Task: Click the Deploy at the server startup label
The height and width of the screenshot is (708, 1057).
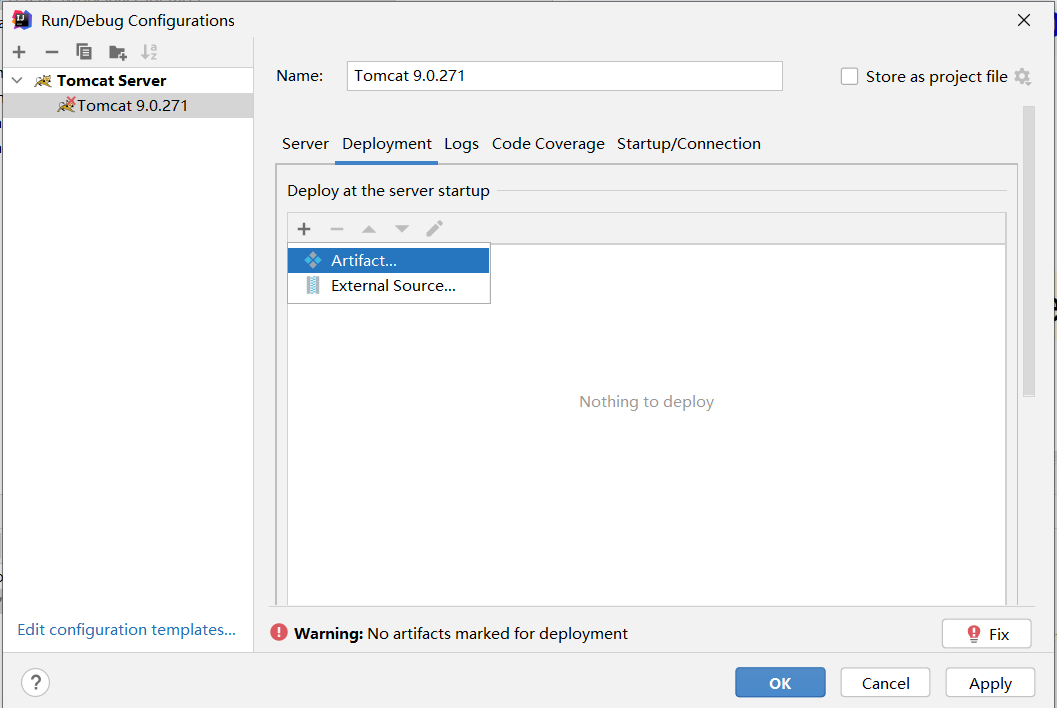Action: coord(388,191)
